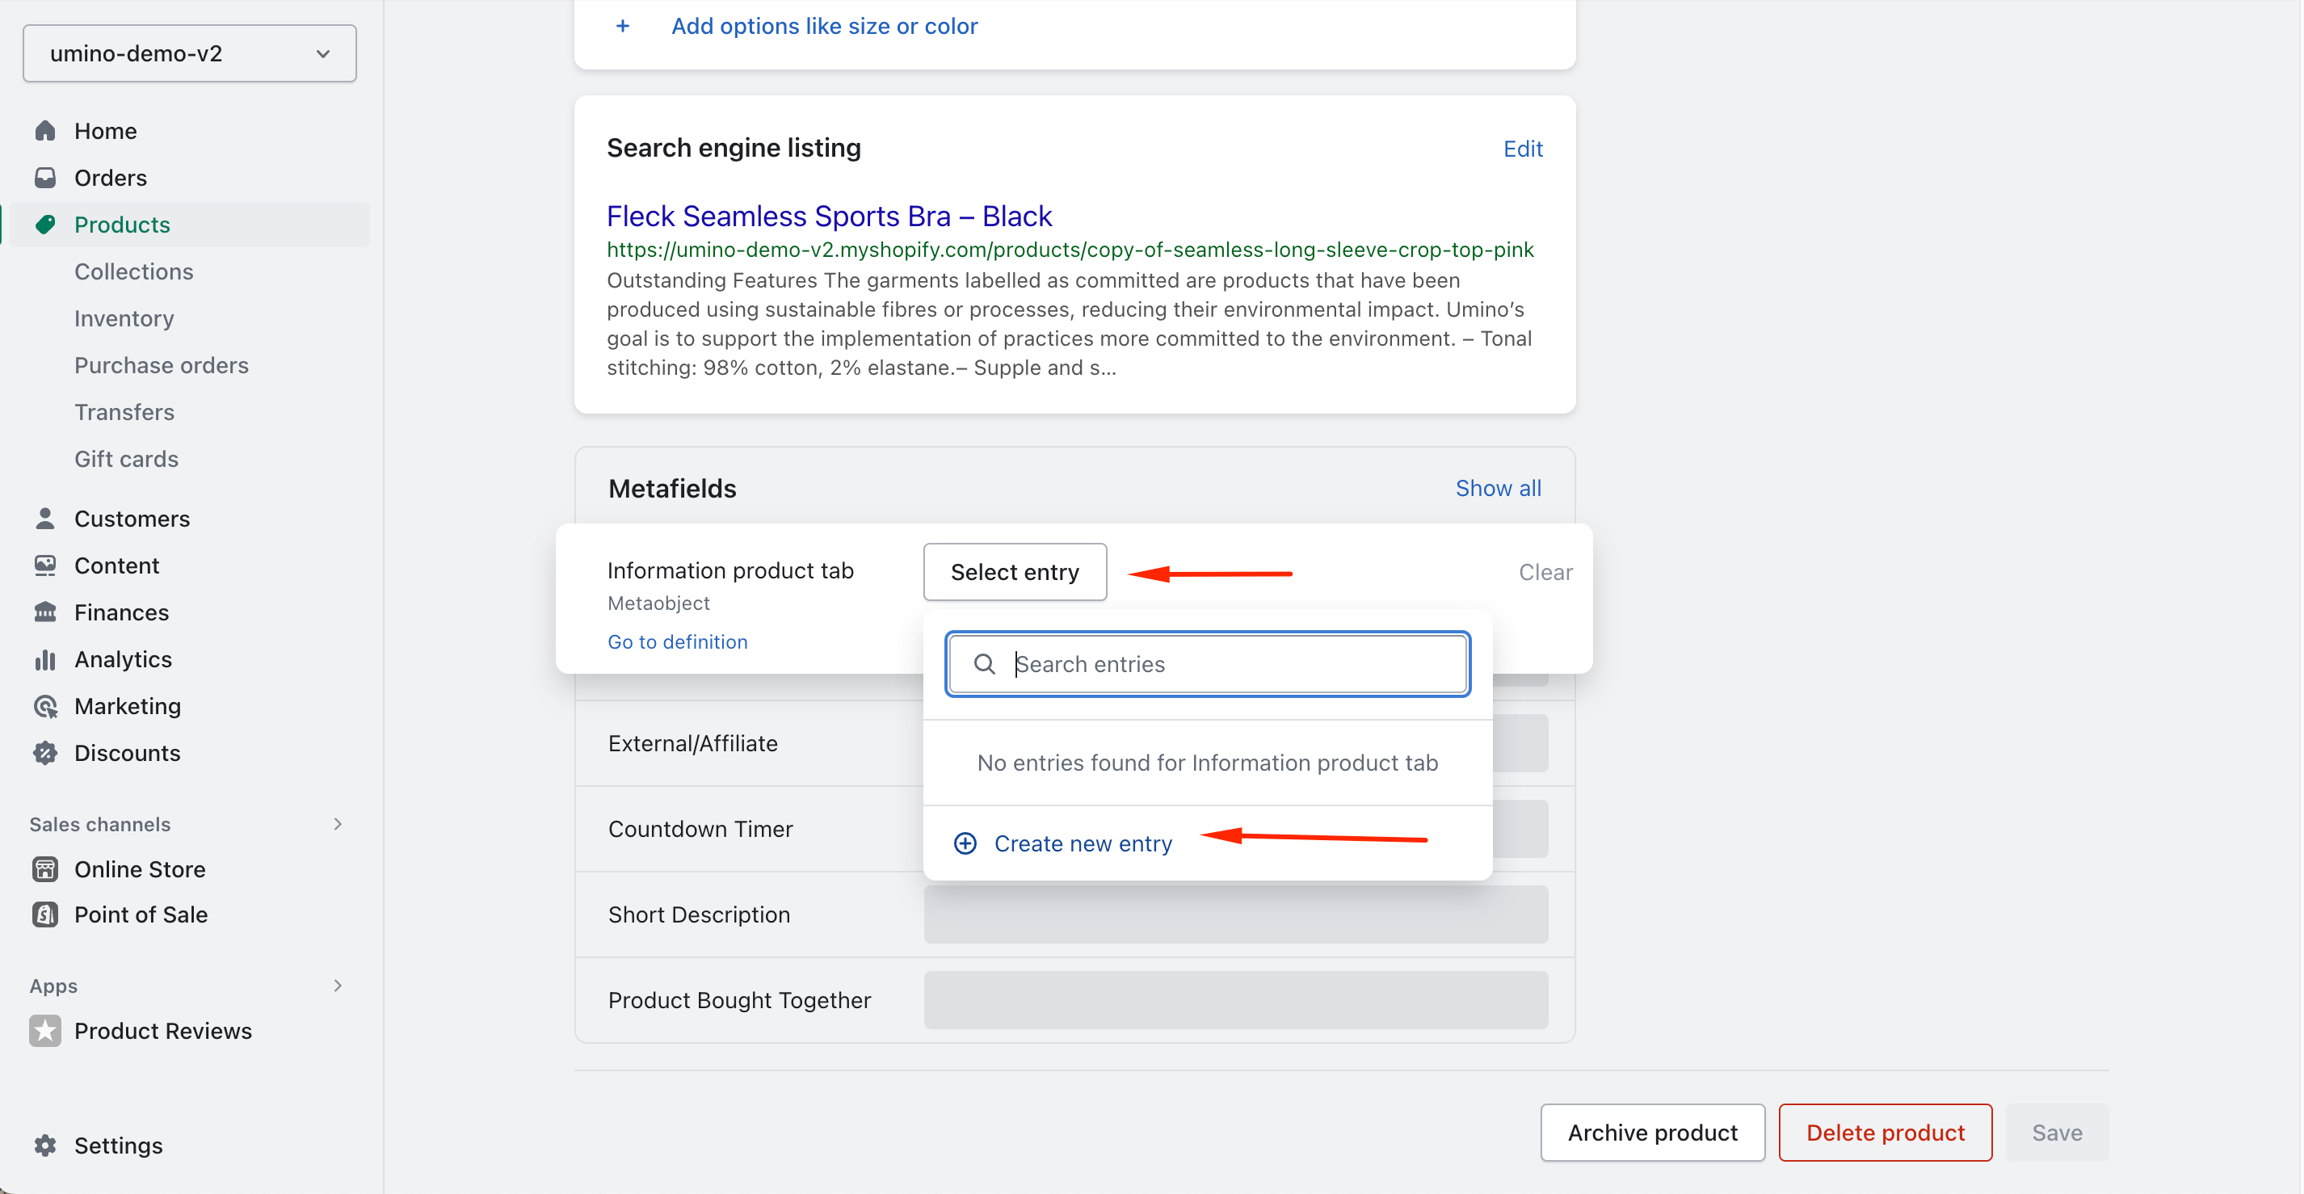2304x1194 pixels.
Task: Click the Customers person icon
Action: coord(45,519)
